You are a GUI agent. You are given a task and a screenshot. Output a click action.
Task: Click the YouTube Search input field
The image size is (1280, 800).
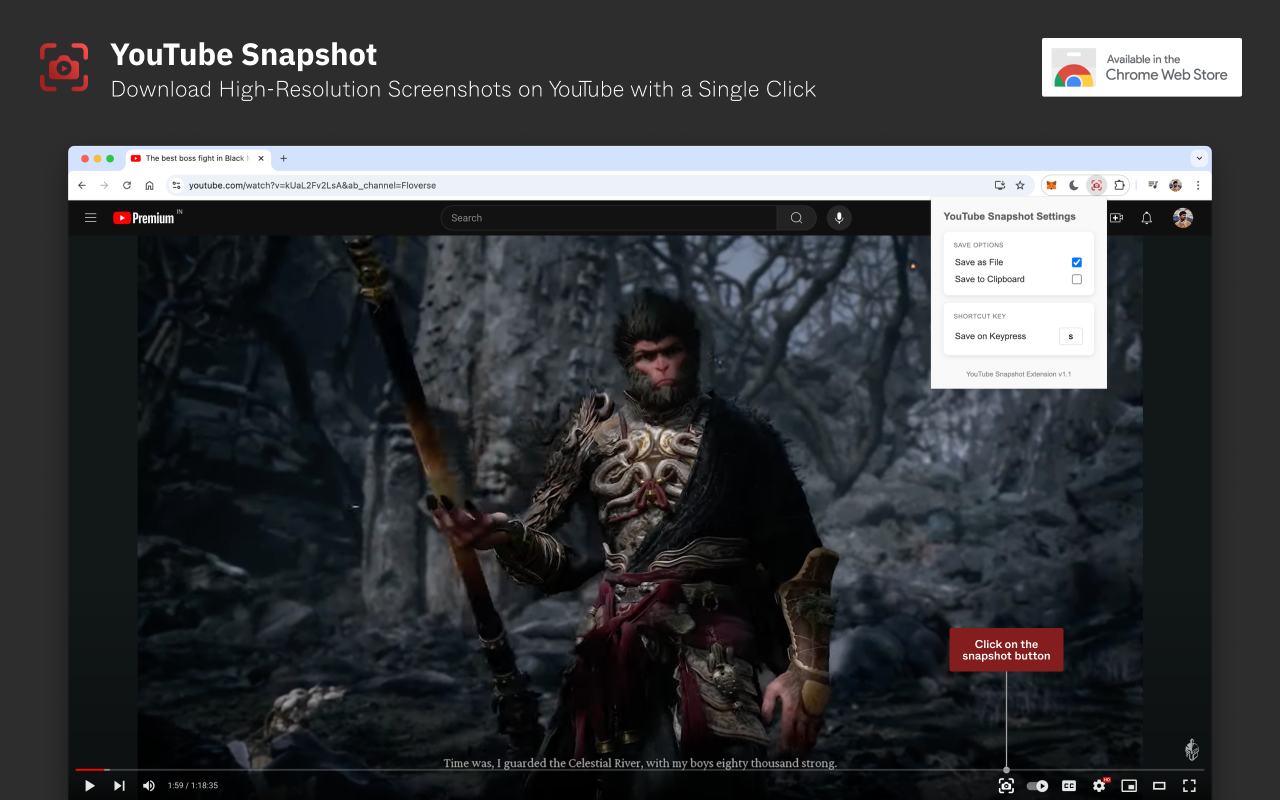[x=609, y=218]
